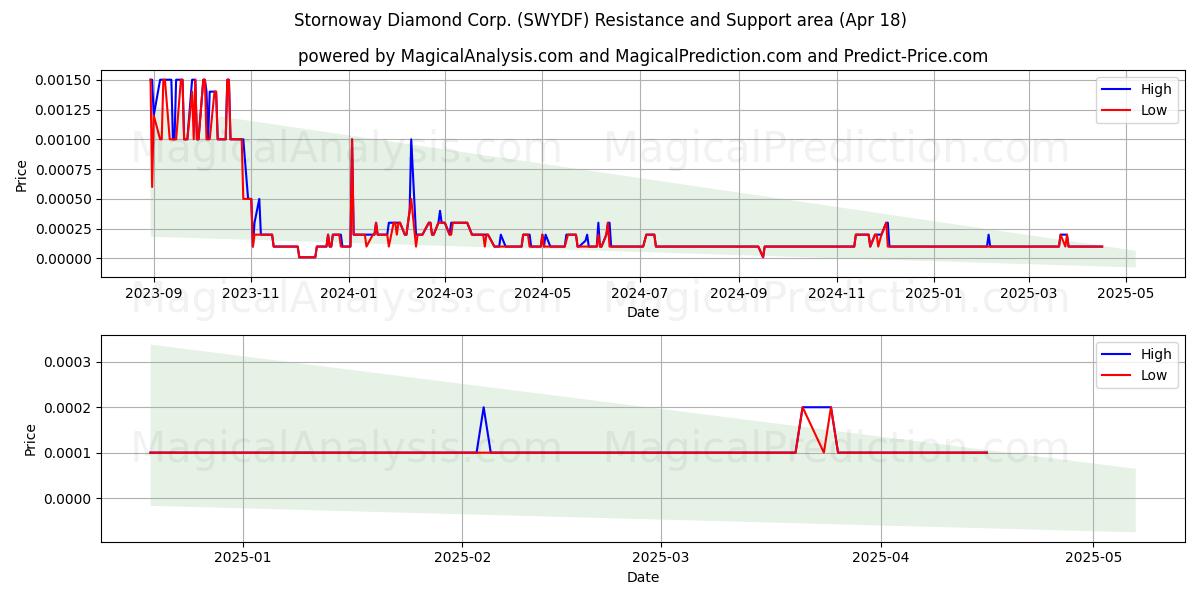1200x600 pixels.
Task: Click the '2024-07' tick on top chart
Action: click(640, 293)
